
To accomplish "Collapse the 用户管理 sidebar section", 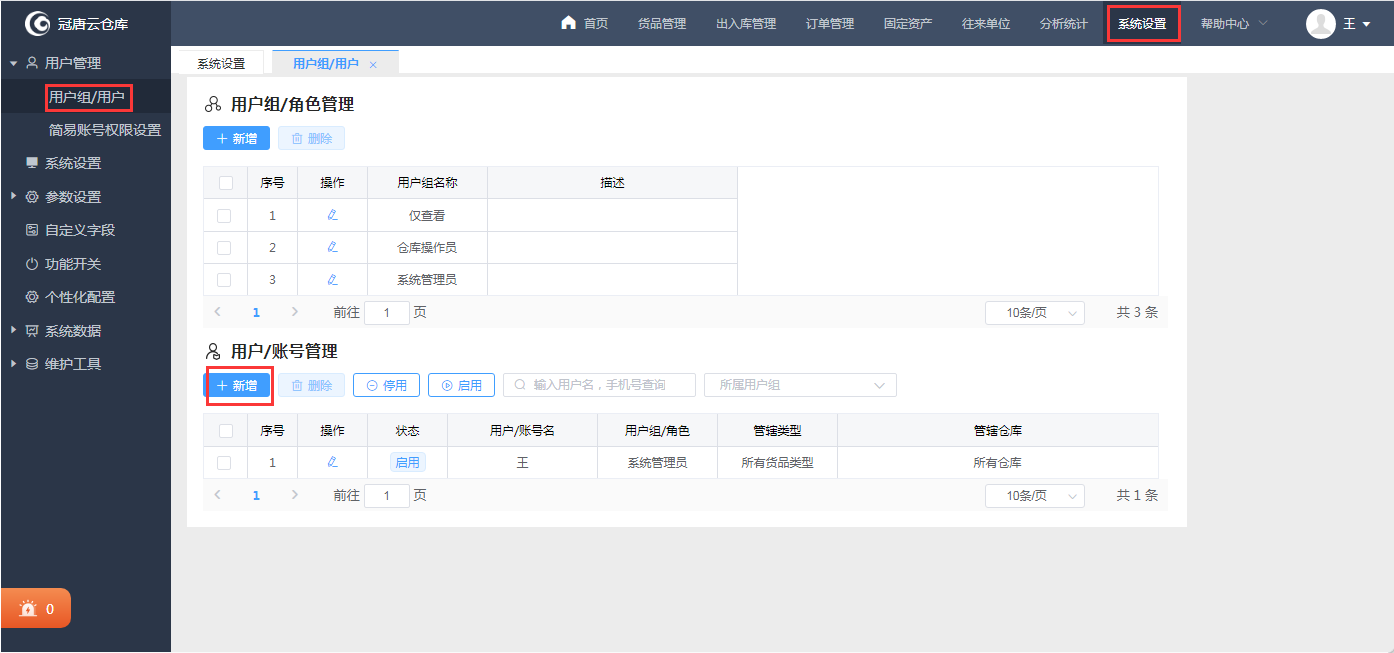I will (13, 63).
